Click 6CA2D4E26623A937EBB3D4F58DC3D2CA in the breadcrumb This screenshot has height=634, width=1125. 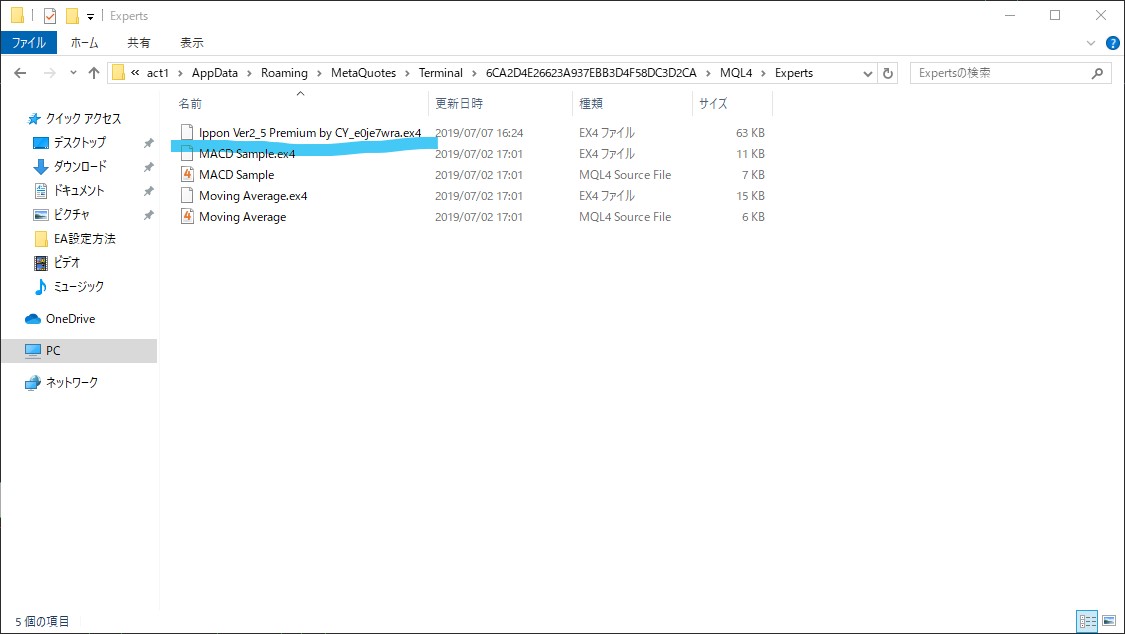pyautogui.click(x=590, y=73)
